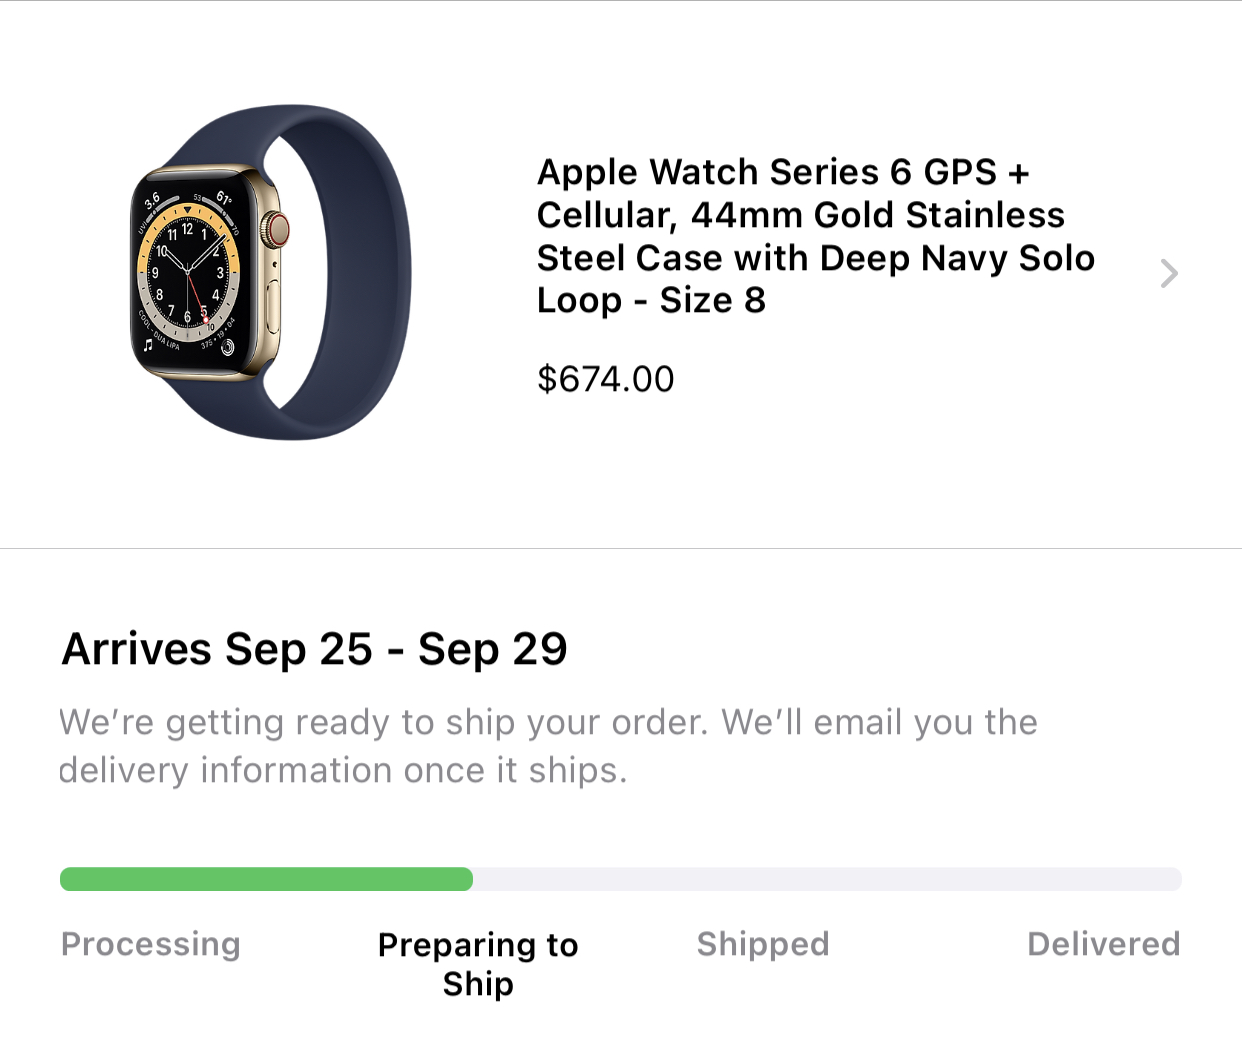Tap the activity rings complication on watch face

pos(228,347)
